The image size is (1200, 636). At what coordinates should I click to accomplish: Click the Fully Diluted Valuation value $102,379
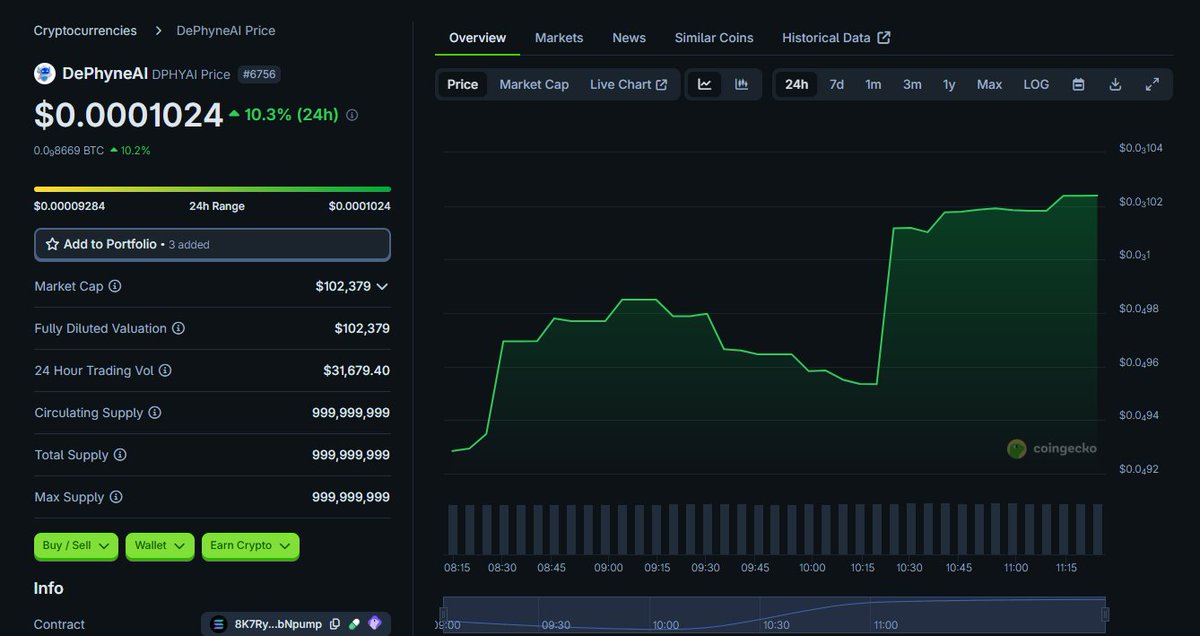362,328
